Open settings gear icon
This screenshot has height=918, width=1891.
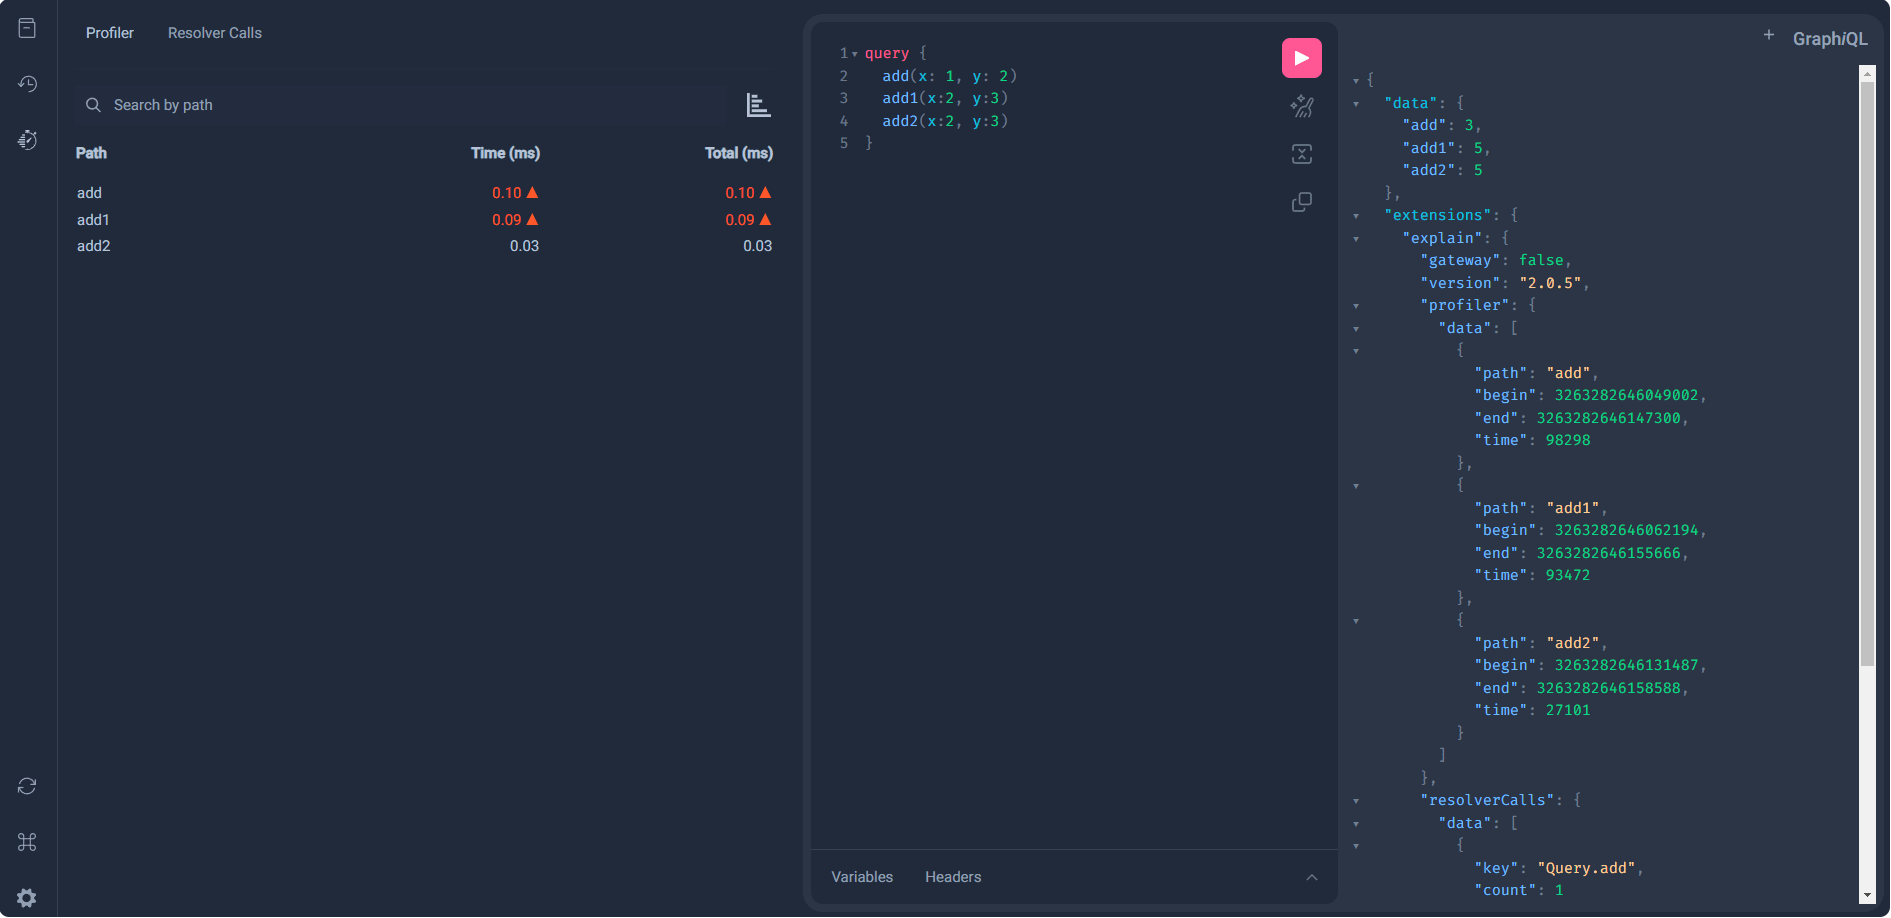27,898
